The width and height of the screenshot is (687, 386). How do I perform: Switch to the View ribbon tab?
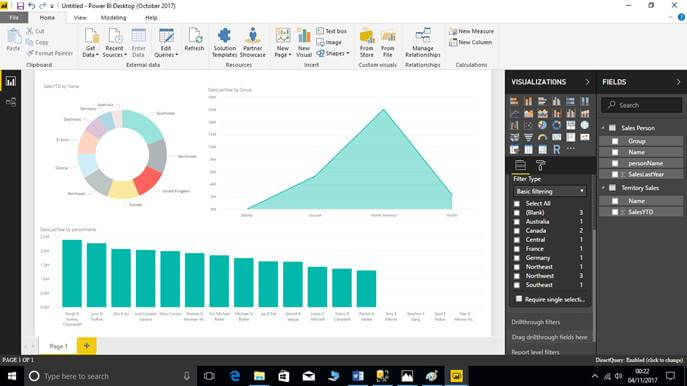click(80, 18)
